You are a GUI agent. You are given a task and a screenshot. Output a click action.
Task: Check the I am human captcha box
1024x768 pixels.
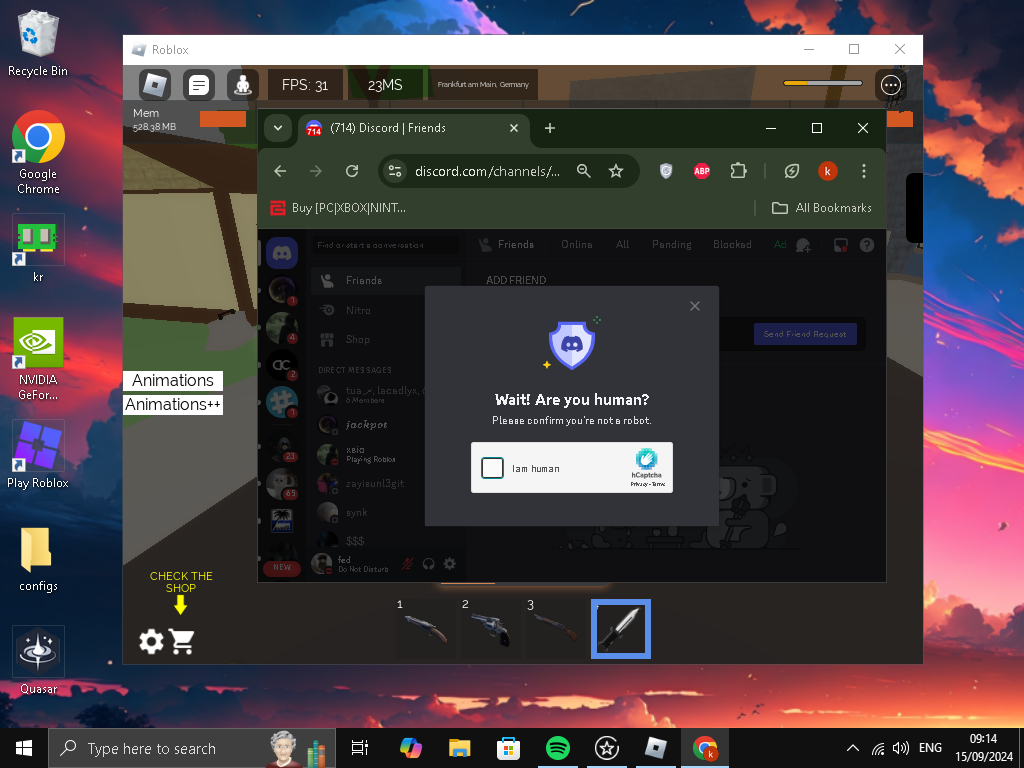[492, 468]
